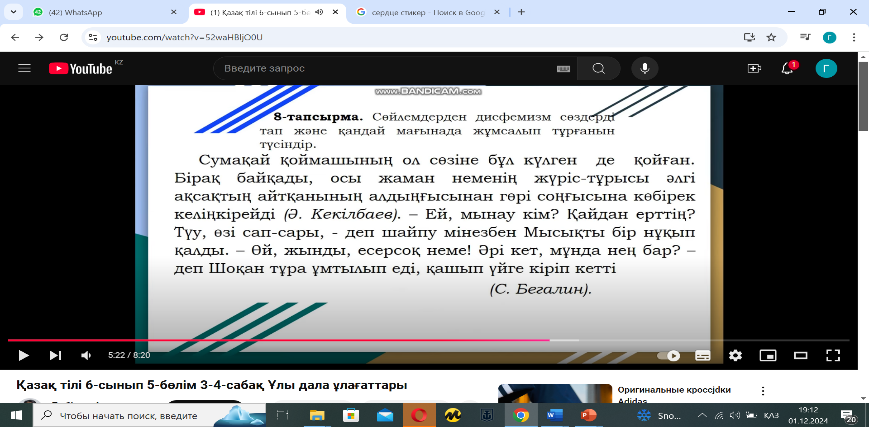Click the YouTube search magnifier button
The image size is (869, 427).
599,68
